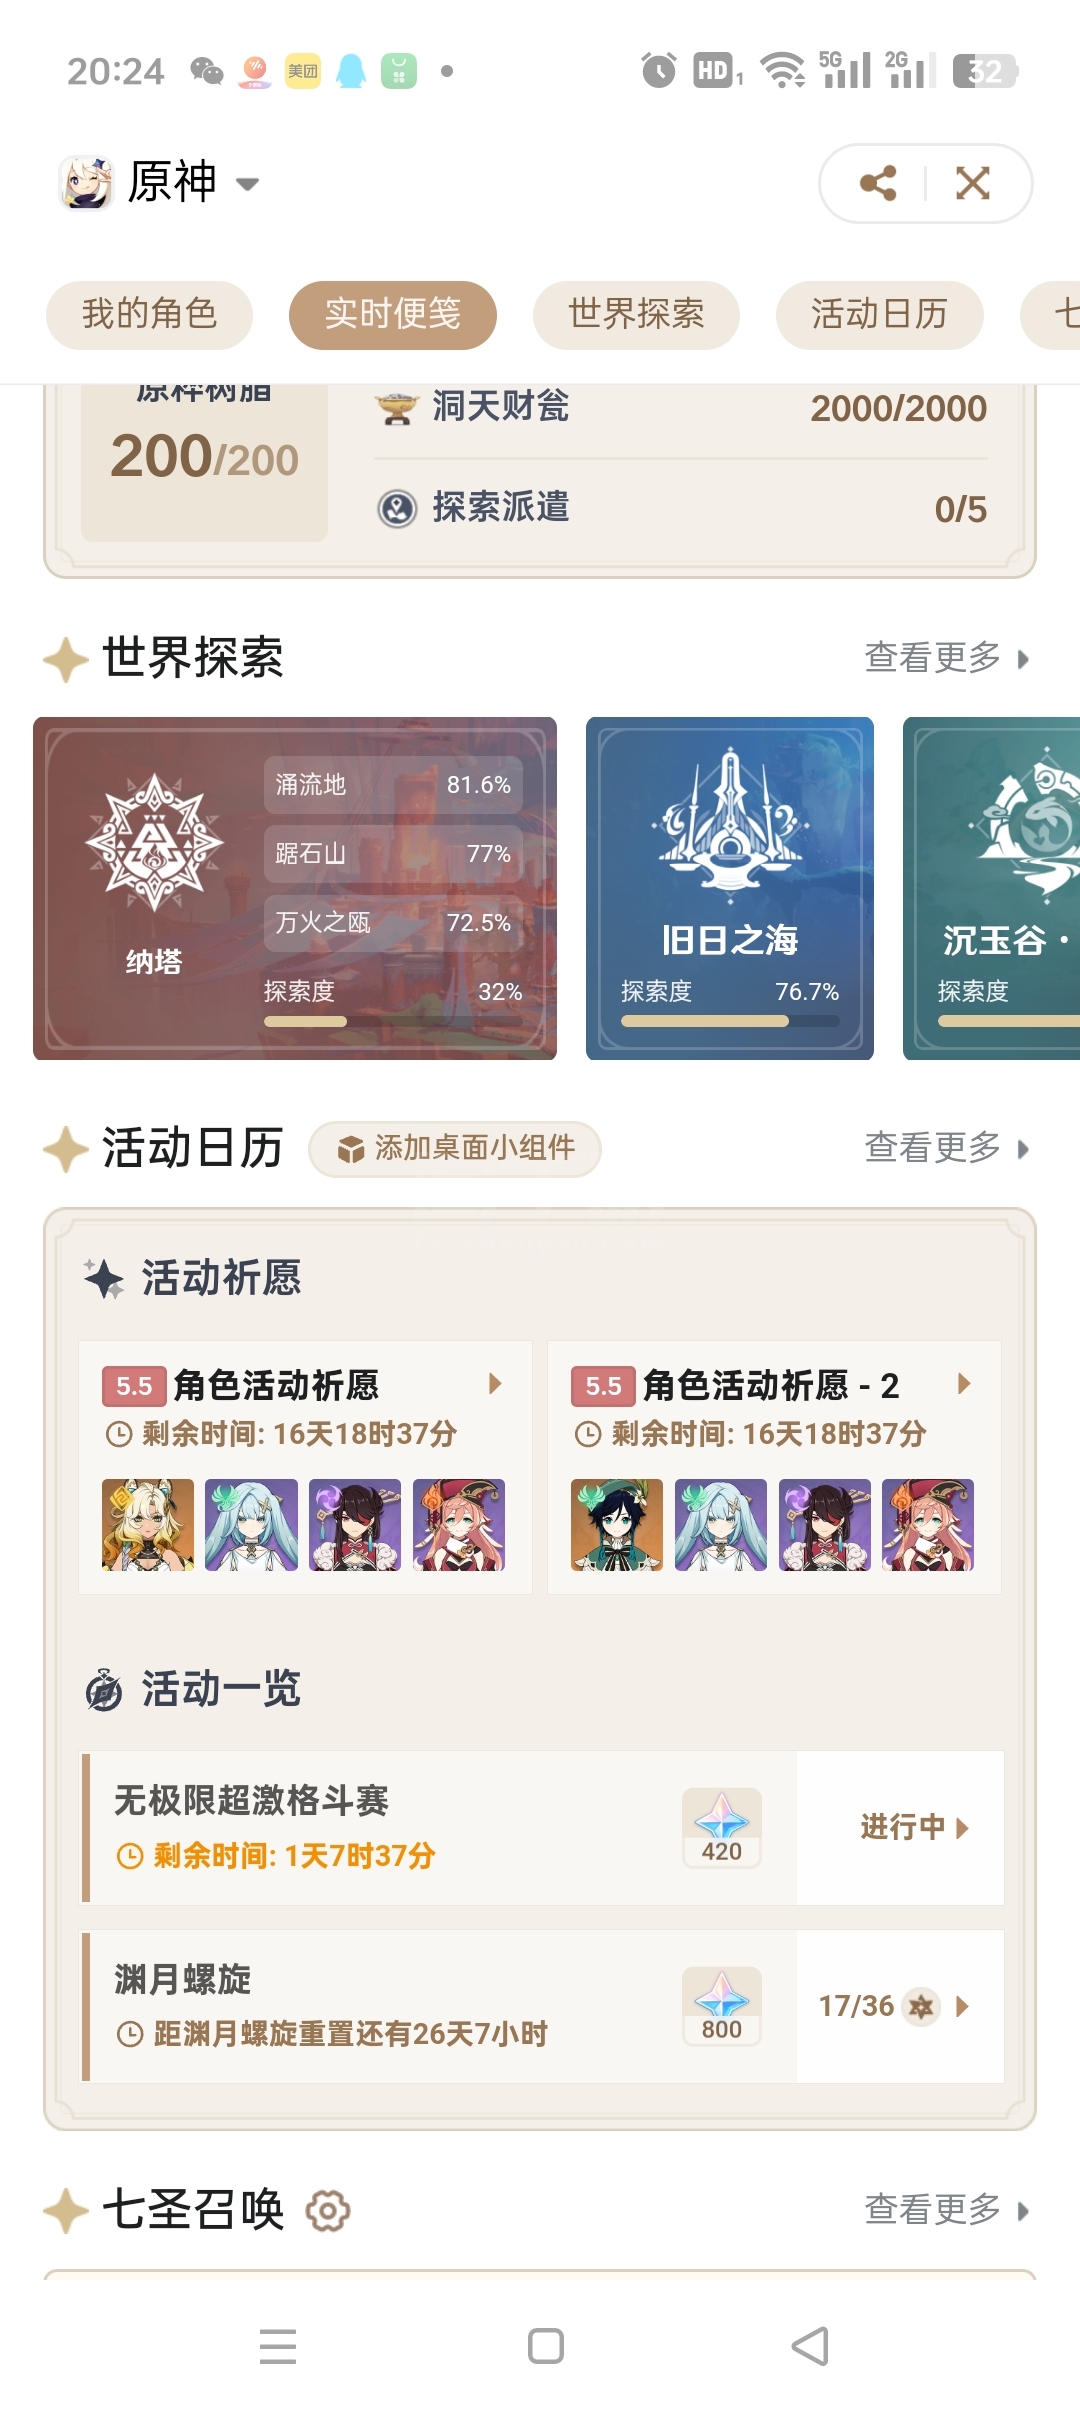
Task: Select the 世界探索 tab
Action: [636, 315]
